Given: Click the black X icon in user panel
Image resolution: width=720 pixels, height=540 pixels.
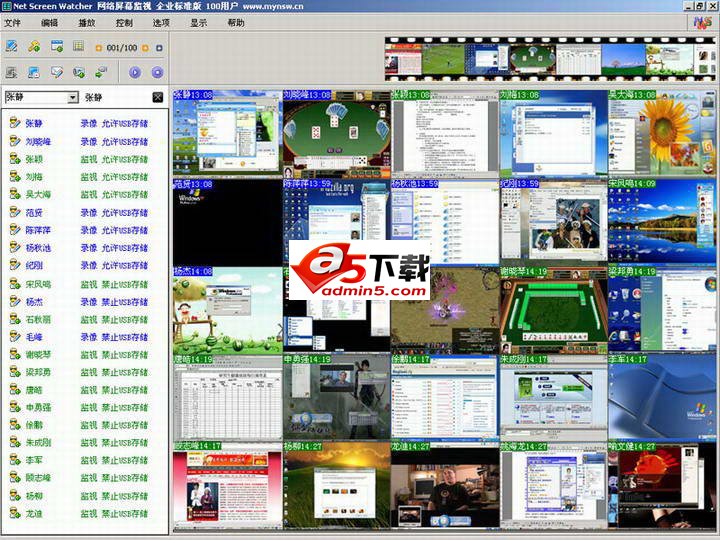Looking at the screenshot, I should pyautogui.click(x=157, y=97).
